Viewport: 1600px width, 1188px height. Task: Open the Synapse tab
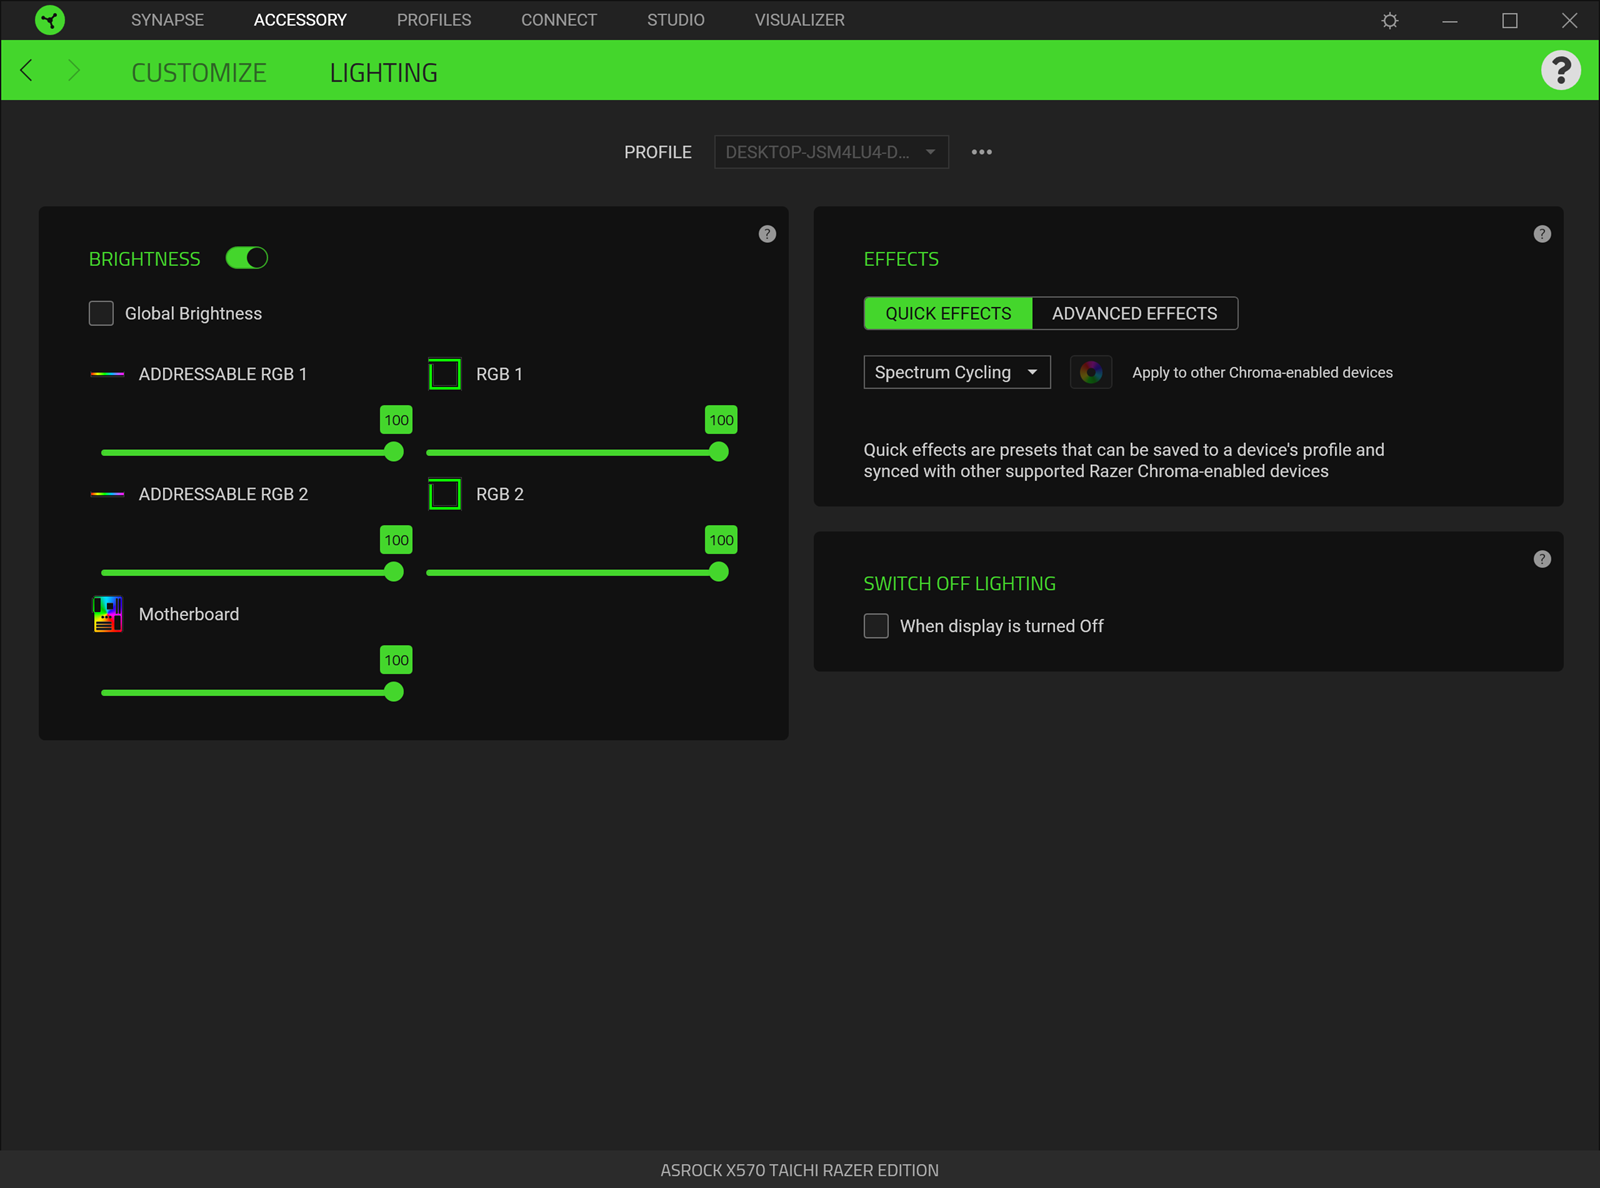[167, 20]
